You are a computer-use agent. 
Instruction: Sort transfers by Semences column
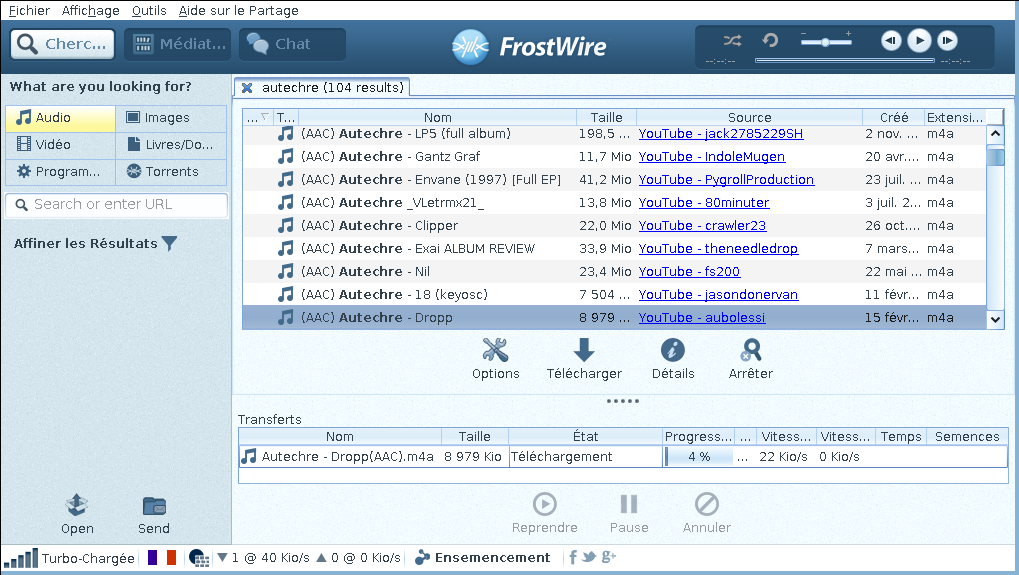click(967, 437)
